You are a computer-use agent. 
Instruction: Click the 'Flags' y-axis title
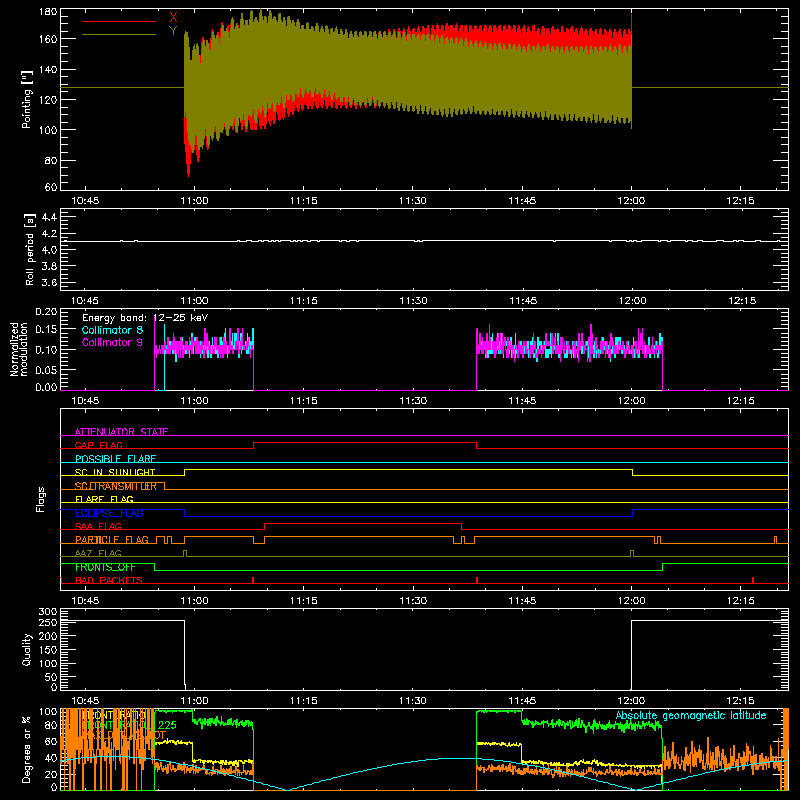click(41, 499)
